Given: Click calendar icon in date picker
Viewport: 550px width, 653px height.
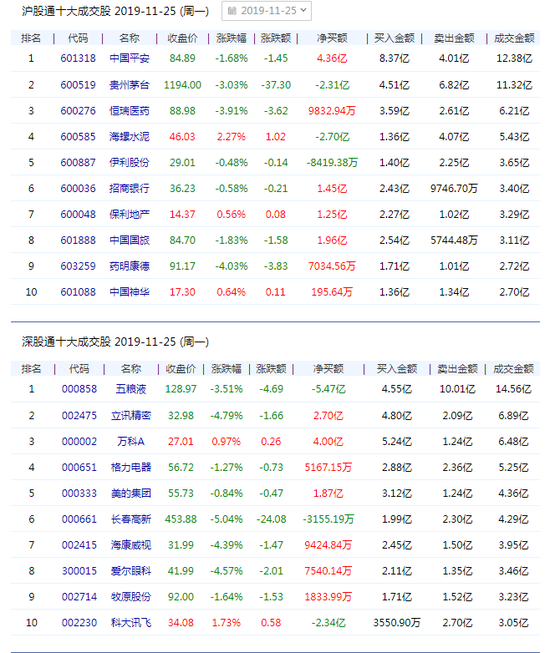Looking at the screenshot, I should tap(231, 11).
